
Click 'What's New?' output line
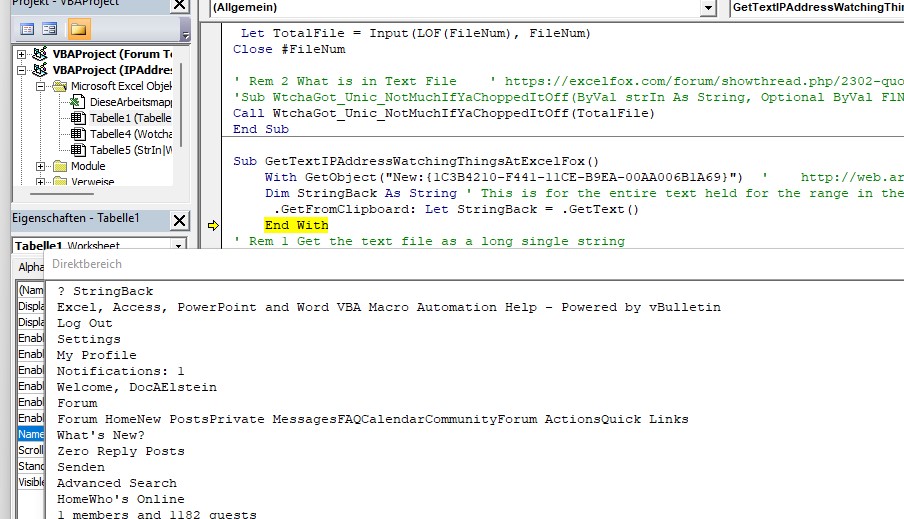pos(101,435)
